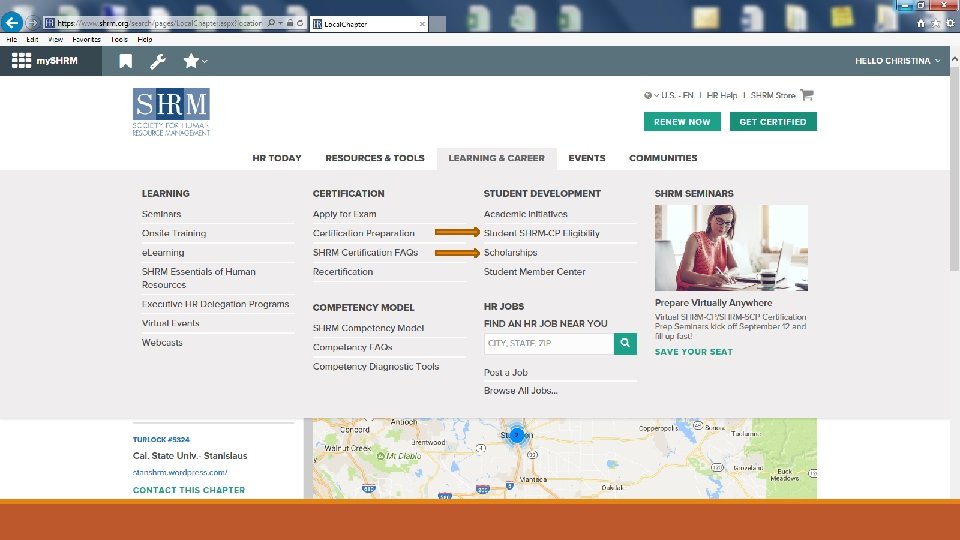Screen dimensions: 960x540
Task: Click the Turlock #5324 chapter heading
Action: pyautogui.click(x=161, y=440)
